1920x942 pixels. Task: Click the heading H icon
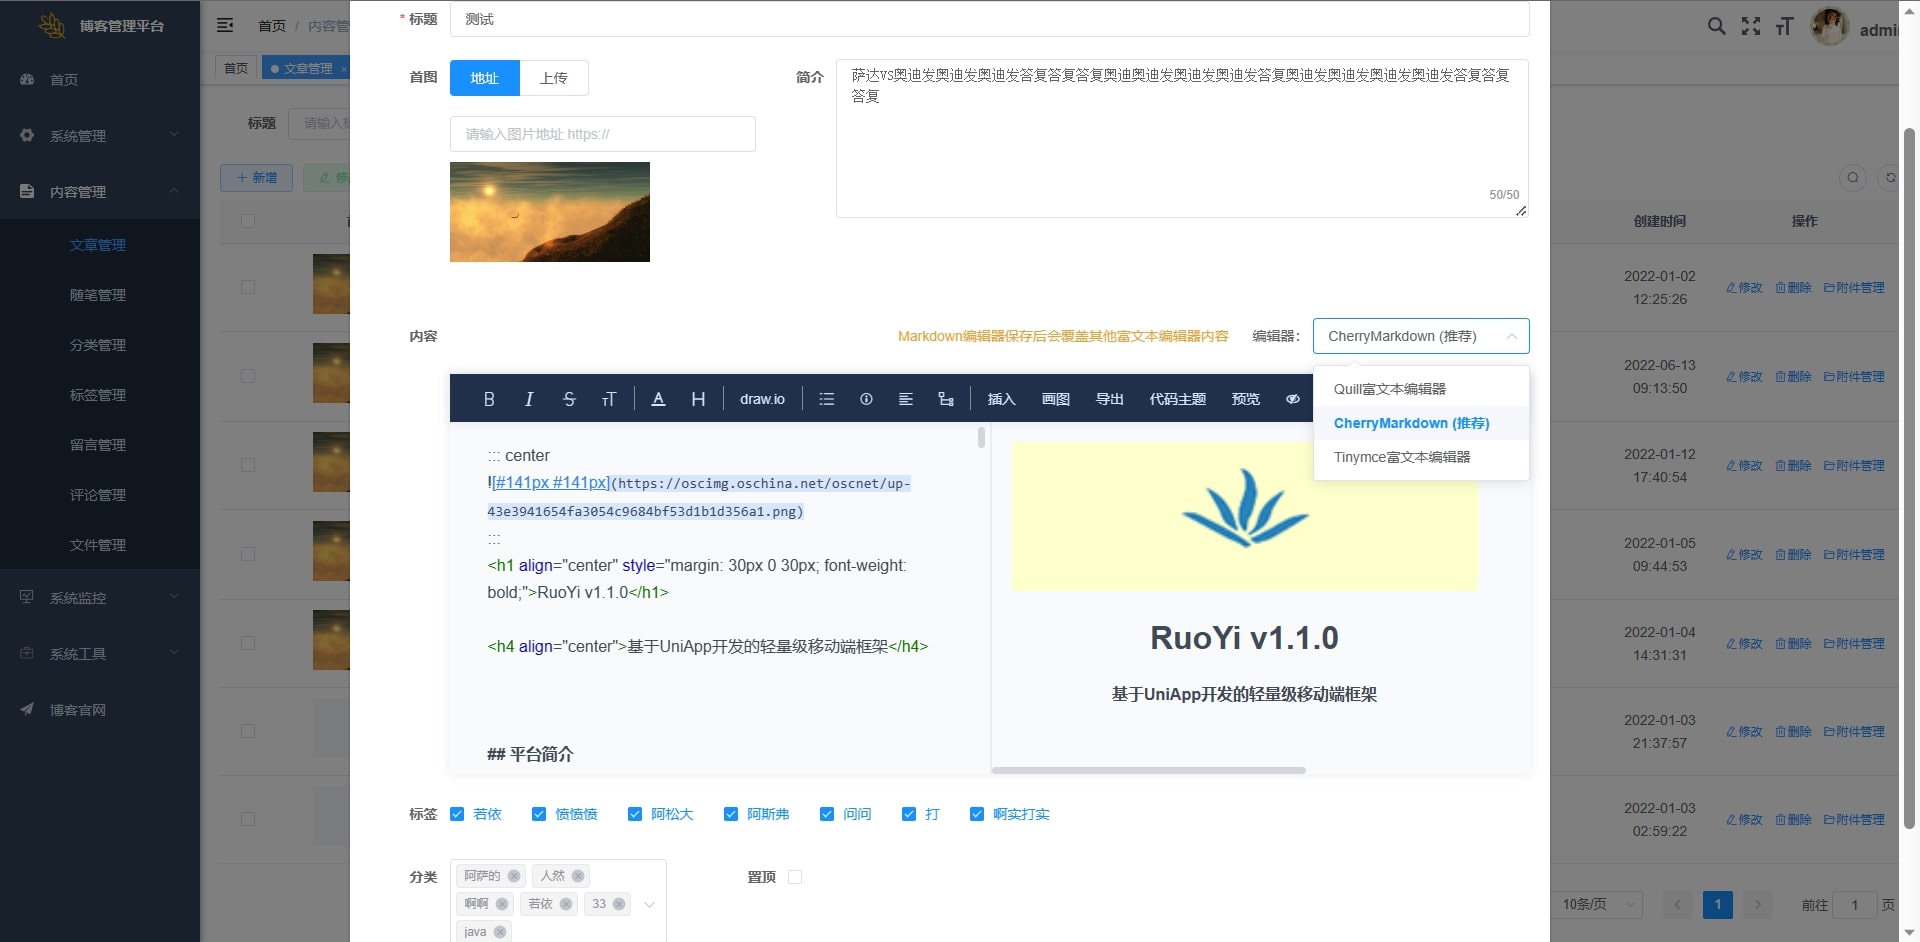(x=698, y=399)
